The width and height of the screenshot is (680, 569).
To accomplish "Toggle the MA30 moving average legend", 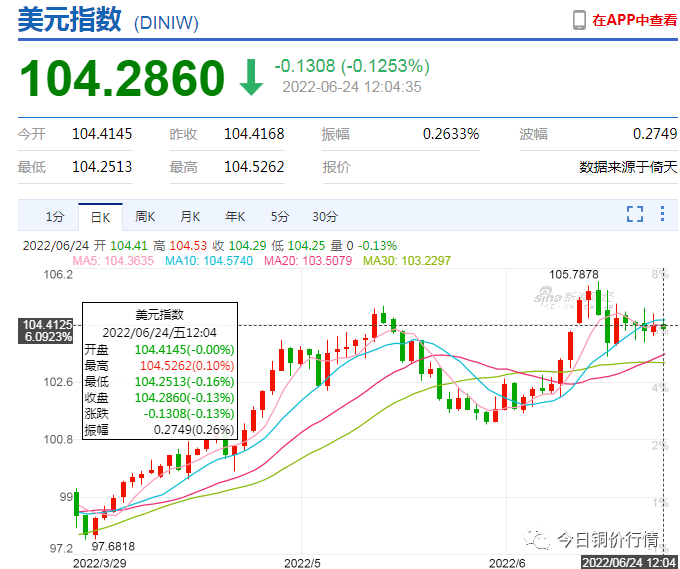I will [x=407, y=261].
